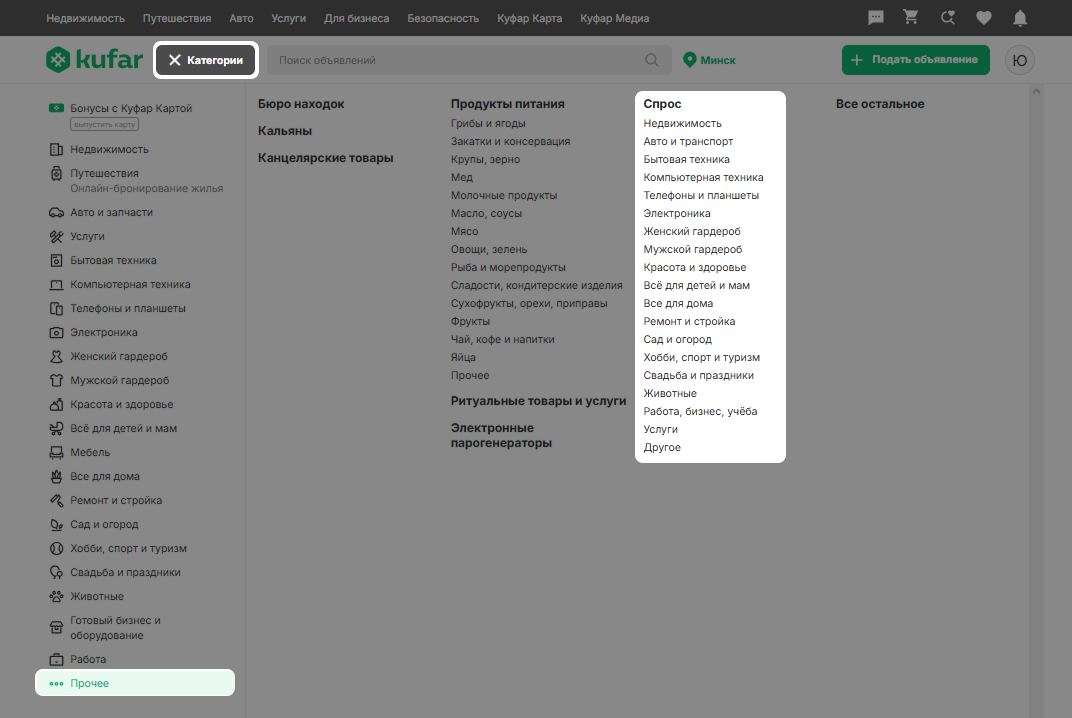Click the Животные paw icon
Viewport: 1072px width, 718px height.
(57, 596)
